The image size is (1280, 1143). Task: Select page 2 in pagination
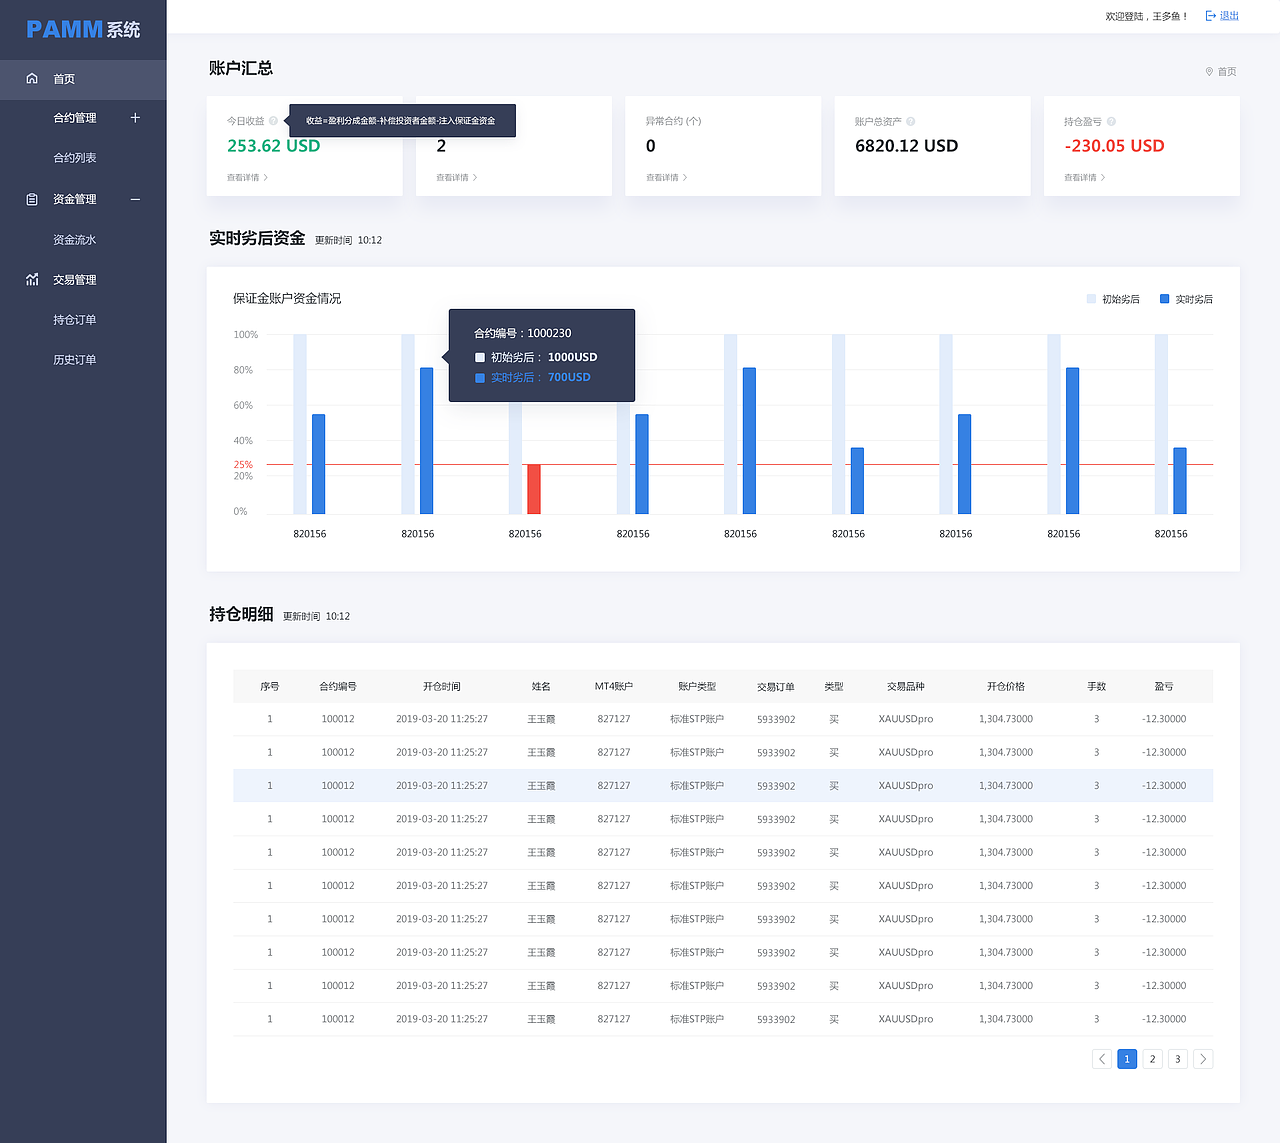click(x=1152, y=1059)
